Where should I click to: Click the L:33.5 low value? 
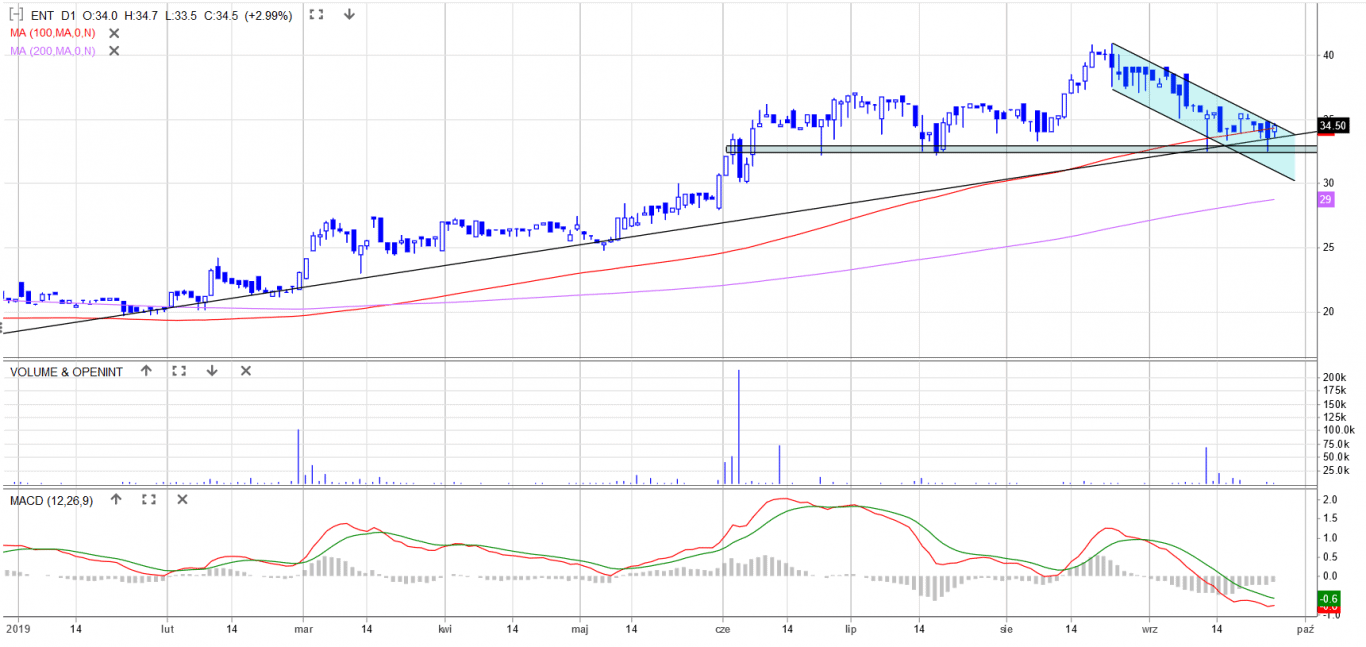tap(180, 16)
